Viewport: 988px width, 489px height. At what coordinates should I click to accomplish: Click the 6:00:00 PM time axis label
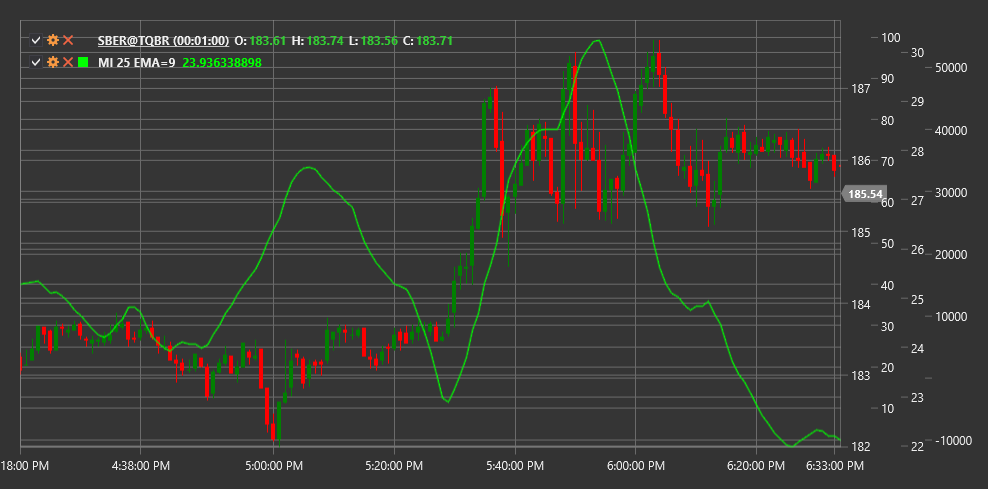[x=635, y=466]
